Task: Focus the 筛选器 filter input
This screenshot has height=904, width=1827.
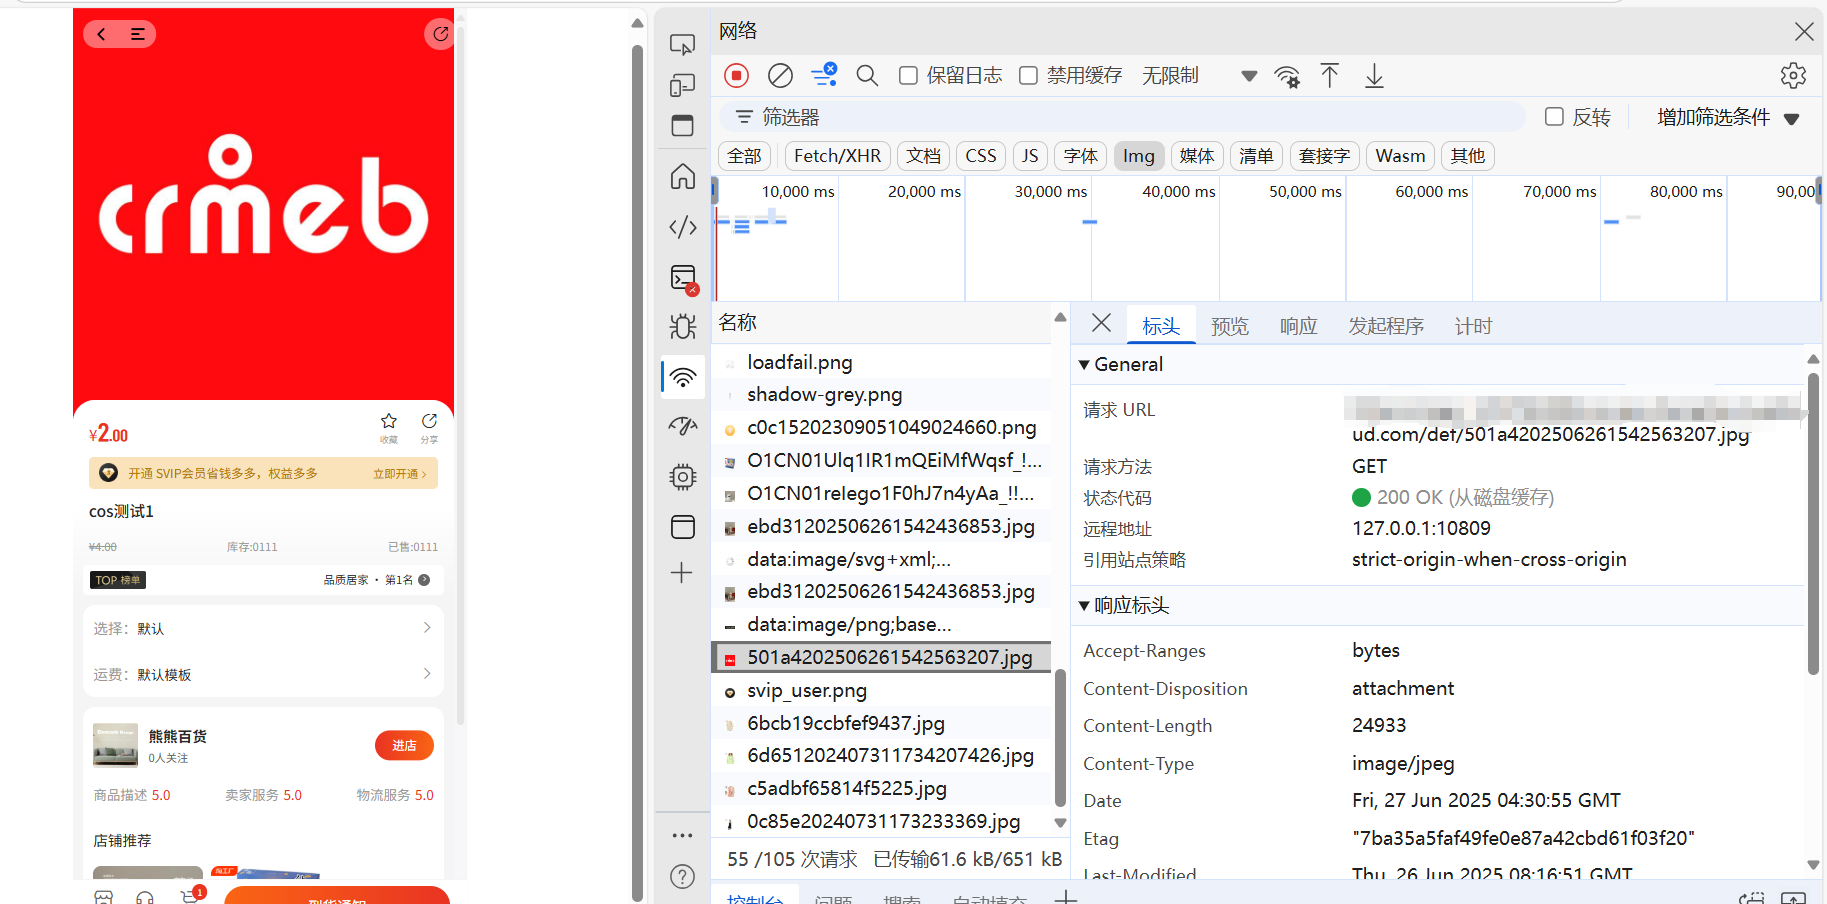Action: (x=1122, y=117)
